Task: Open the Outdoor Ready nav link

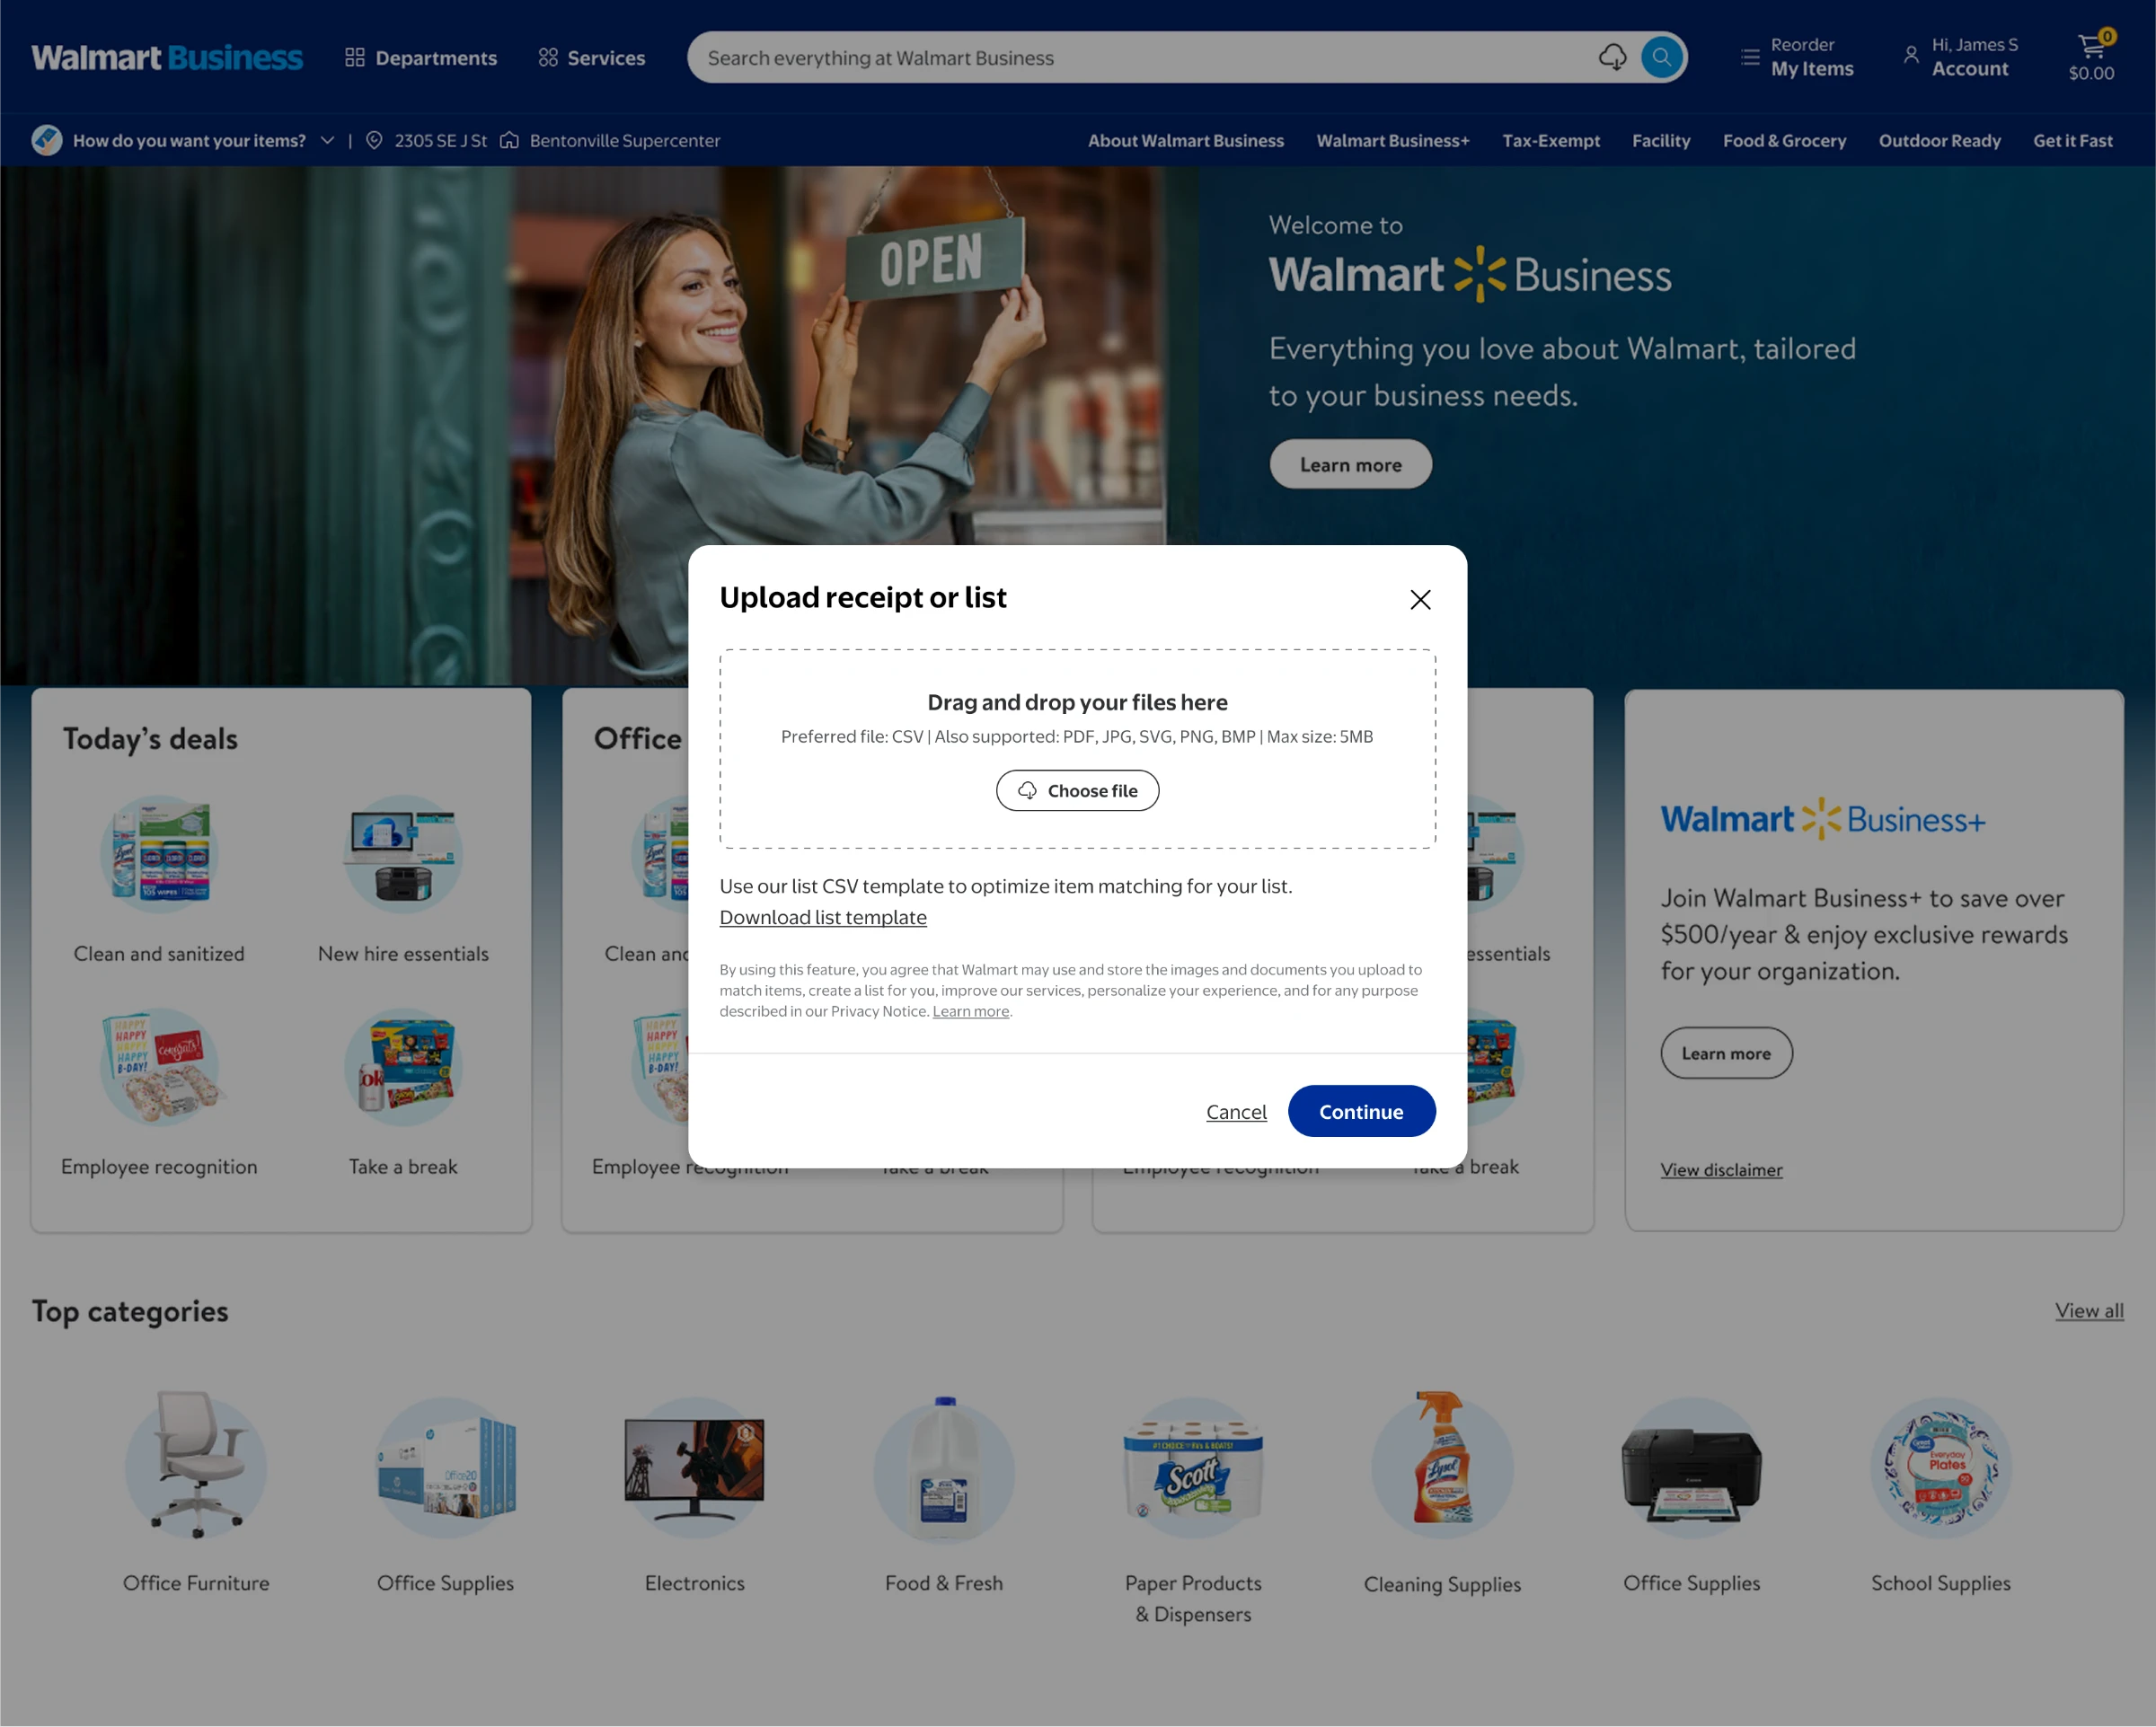Action: coord(1939,140)
